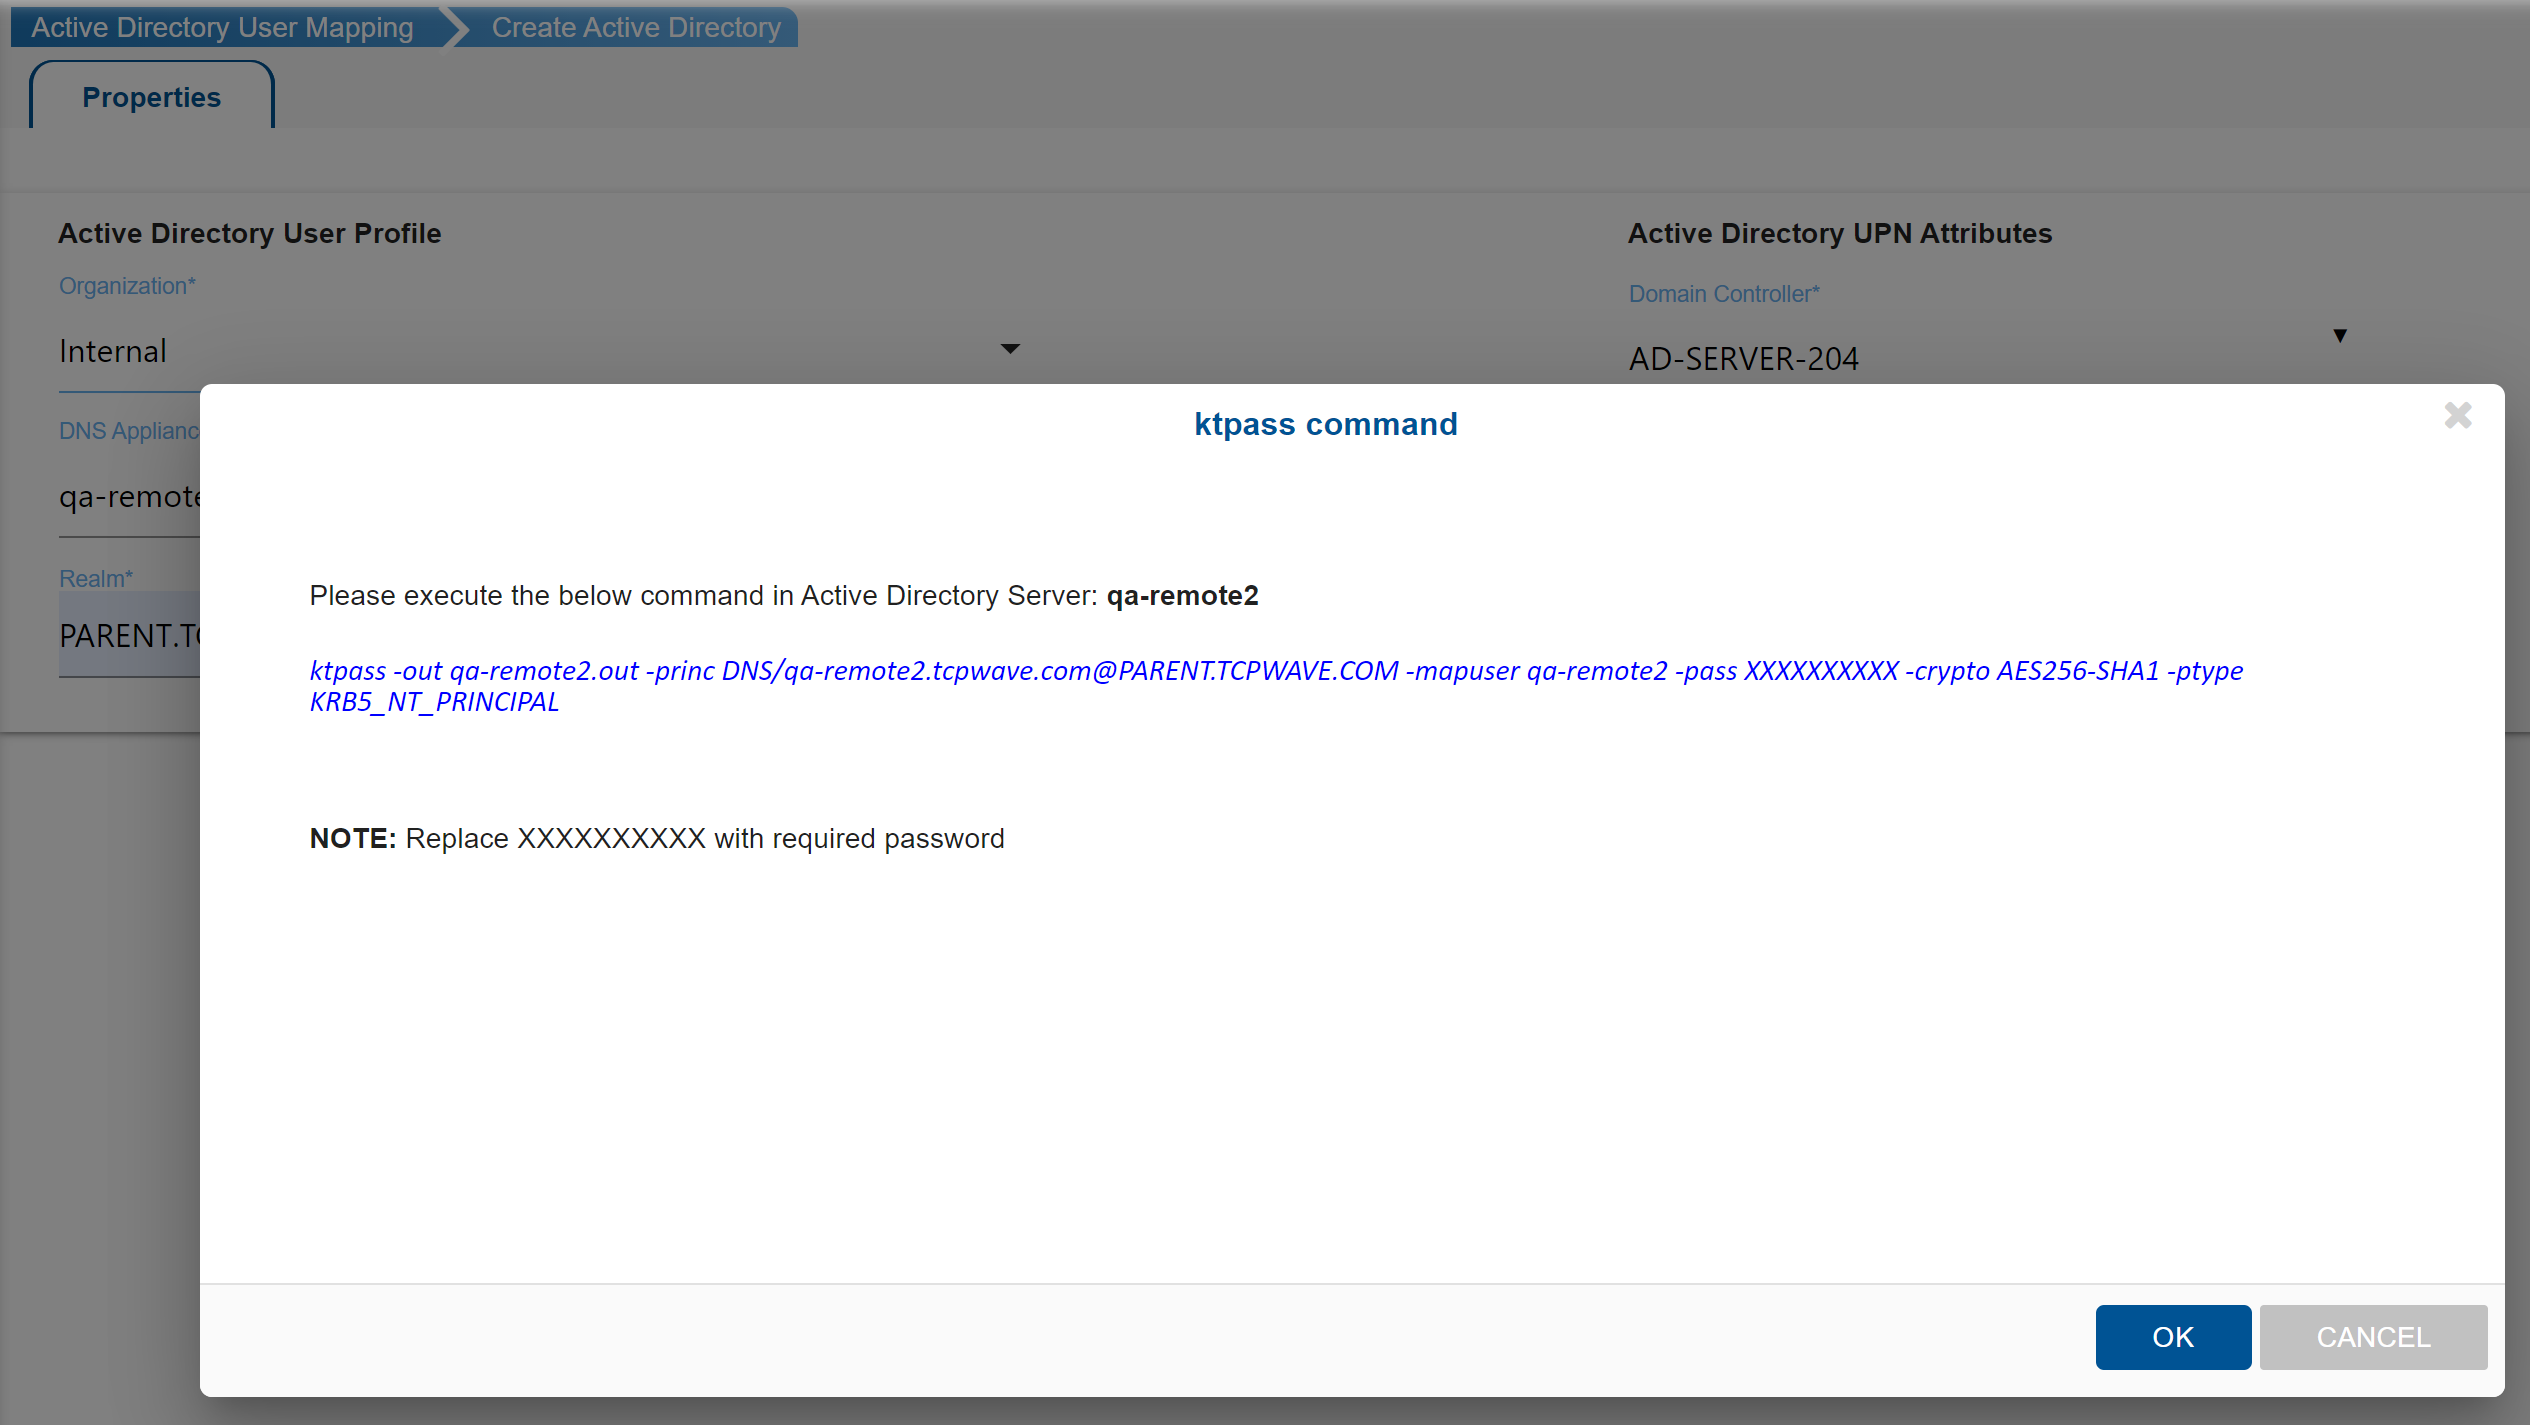
Task: Open the Active Directory User Mapping breadcrumb
Action: [222, 27]
